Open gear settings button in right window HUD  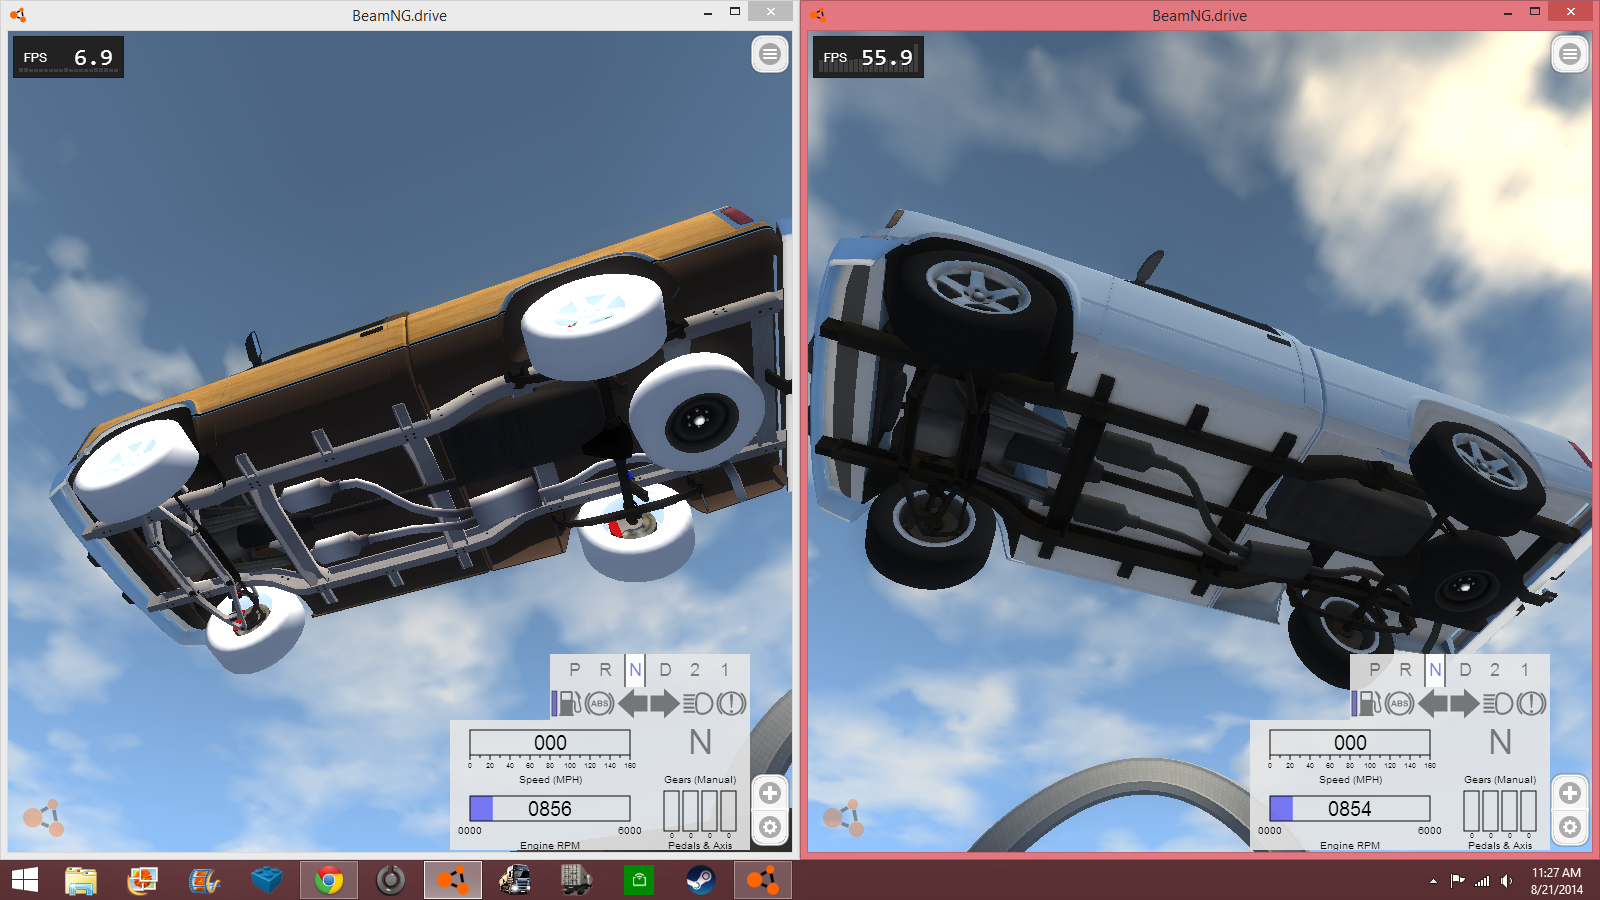click(1569, 827)
